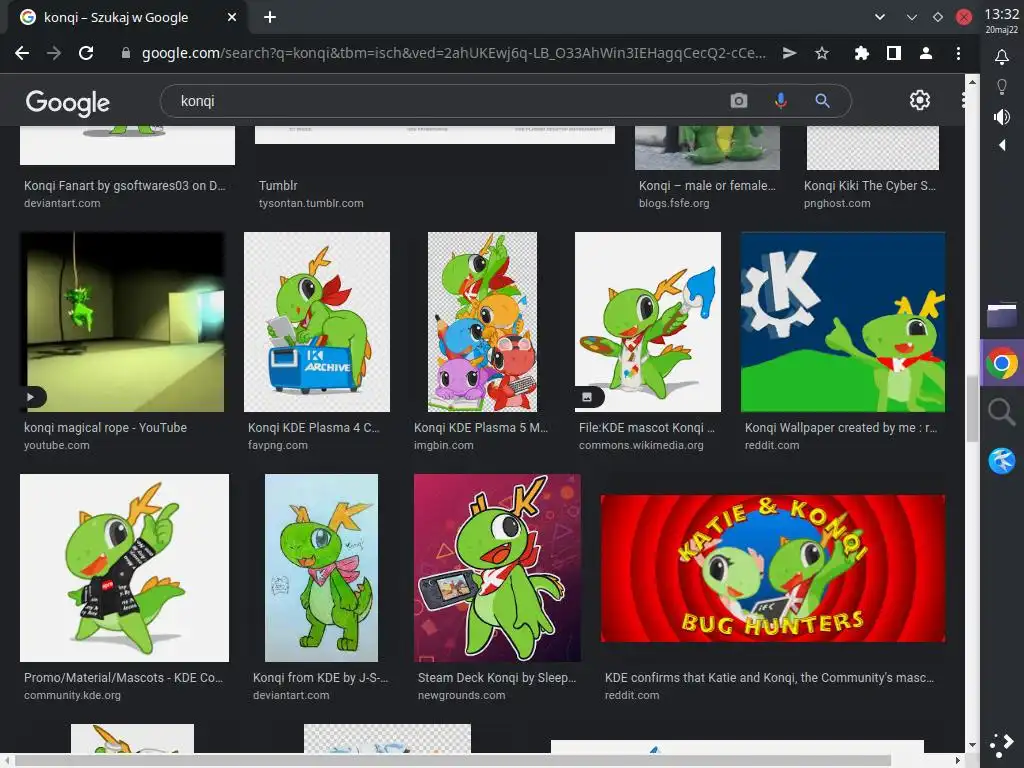Expand hidden tray icons arrow

(x=1002, y=145)
